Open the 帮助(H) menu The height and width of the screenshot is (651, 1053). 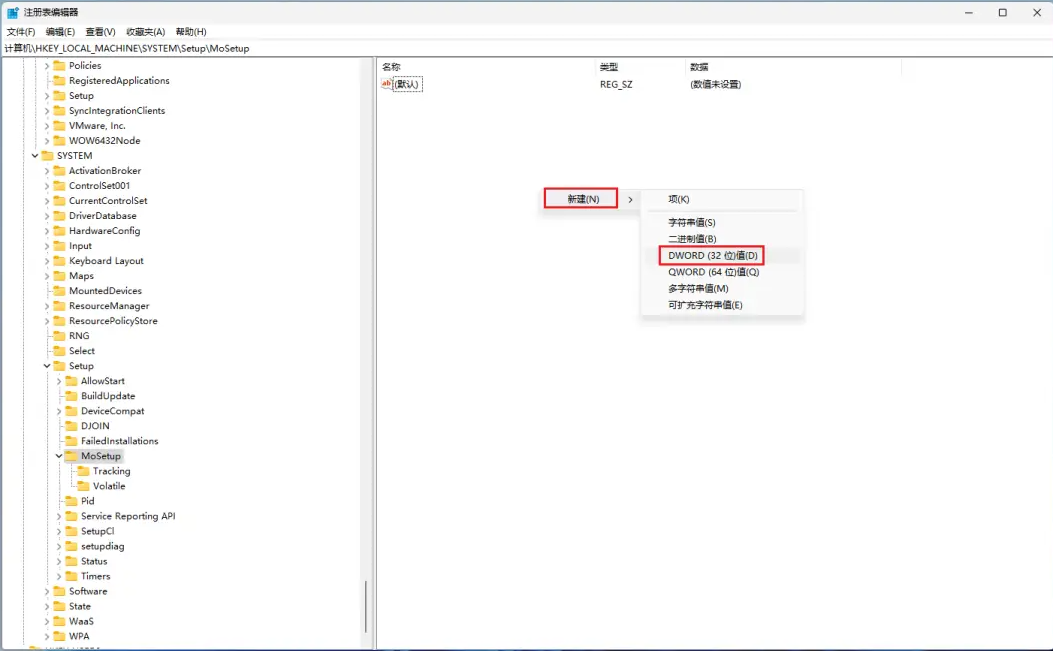coord(191,32)
